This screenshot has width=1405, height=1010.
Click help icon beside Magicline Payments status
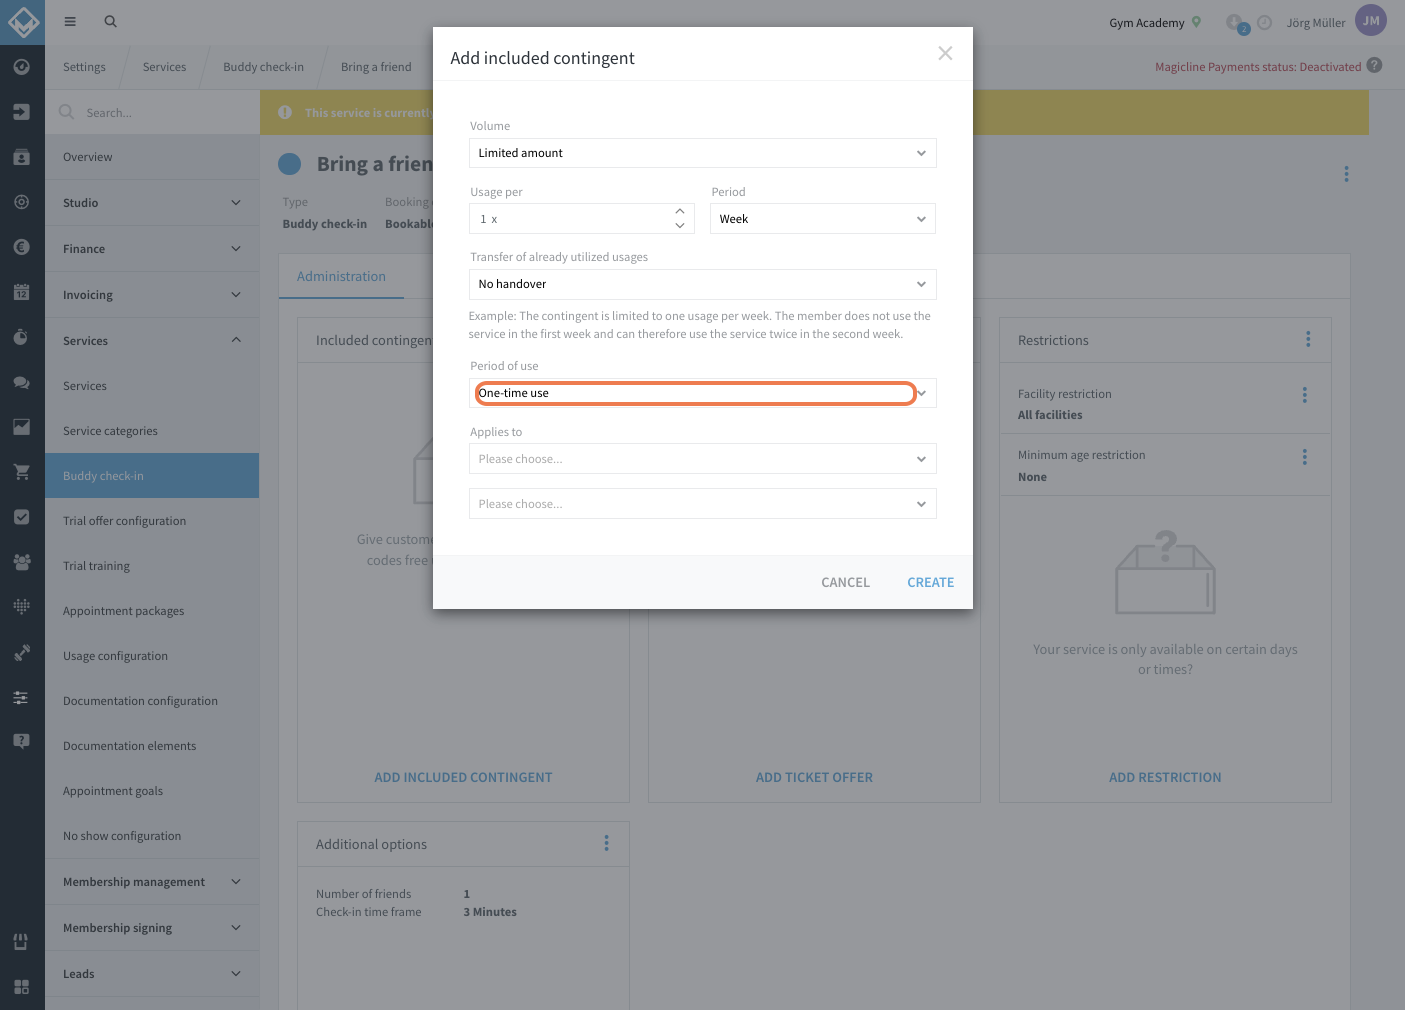click(x=1375, y=65)
